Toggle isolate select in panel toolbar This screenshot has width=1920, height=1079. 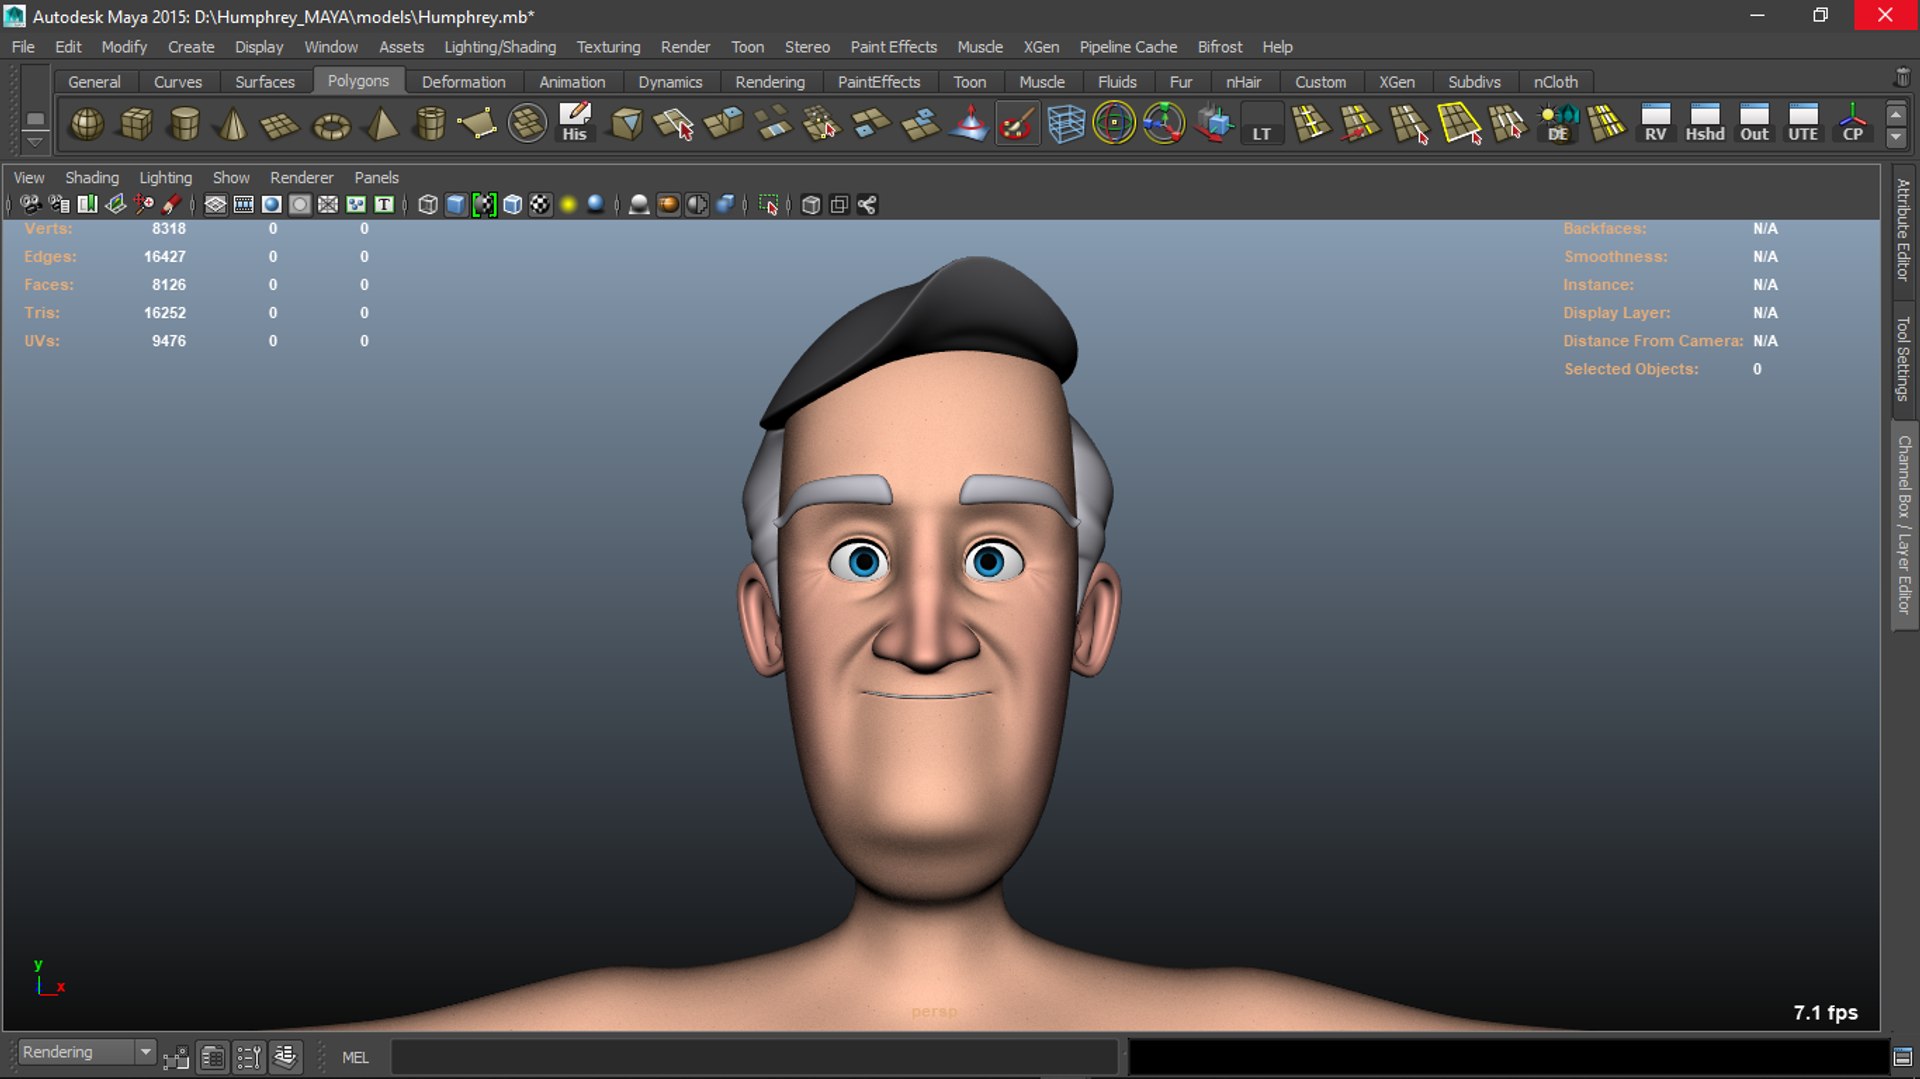coord(768,205)
